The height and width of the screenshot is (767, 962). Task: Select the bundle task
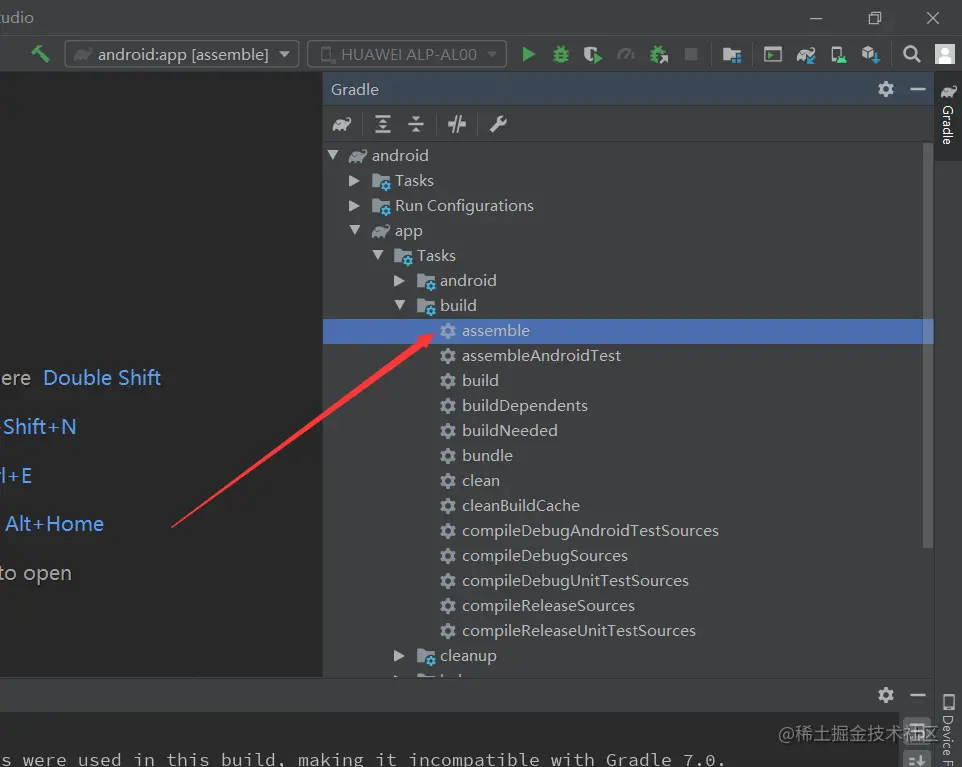point(487,456)
